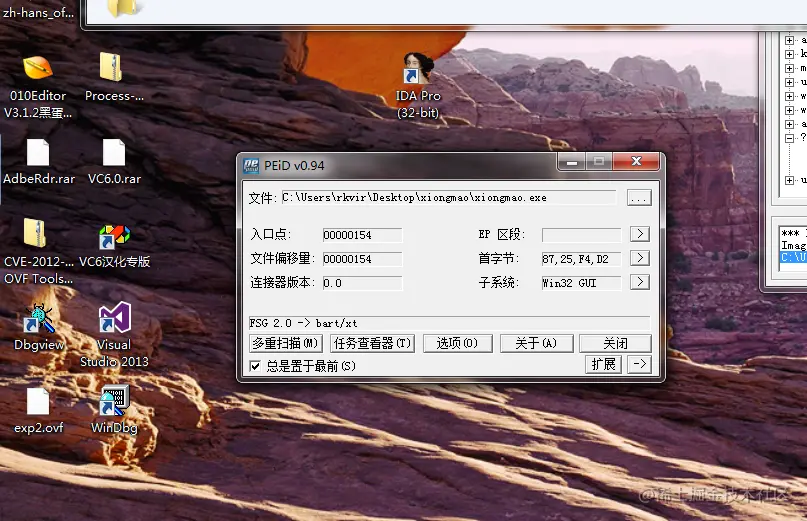Image resolution: width=807 pixels, height=521 pixels.
Task: Launch IDA Pro (32-bit) shortcut
Action: 418,68
